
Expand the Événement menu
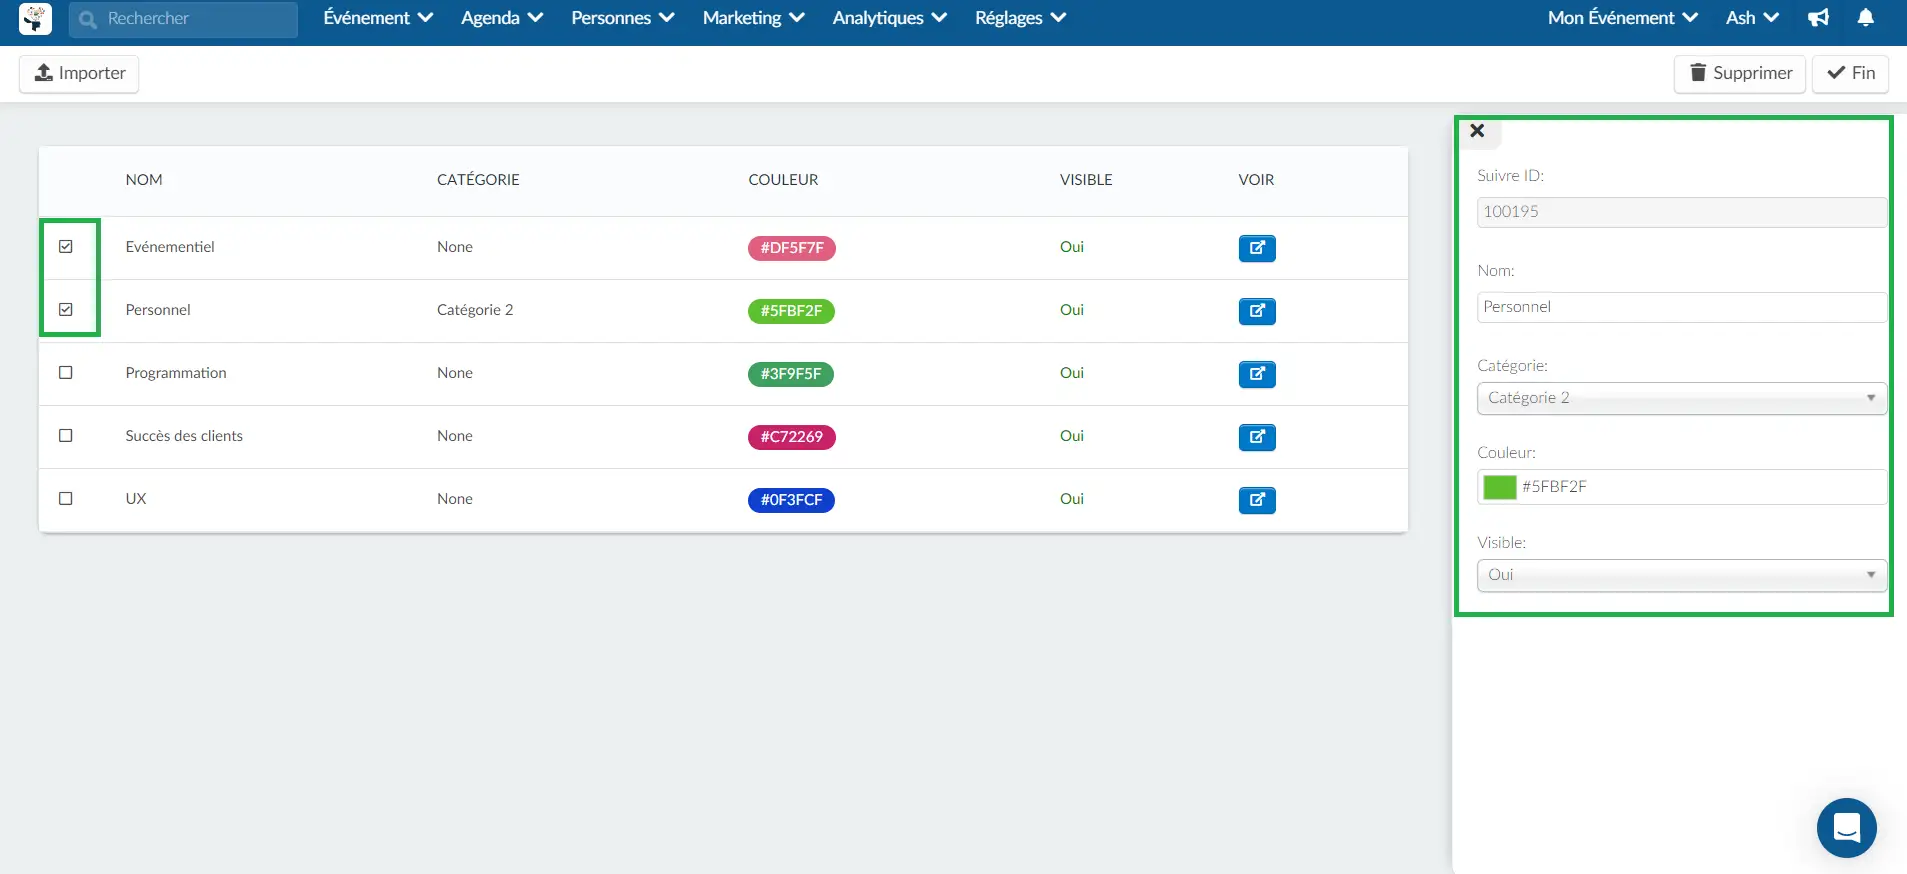pyautogui.click(x=378, y=18)
